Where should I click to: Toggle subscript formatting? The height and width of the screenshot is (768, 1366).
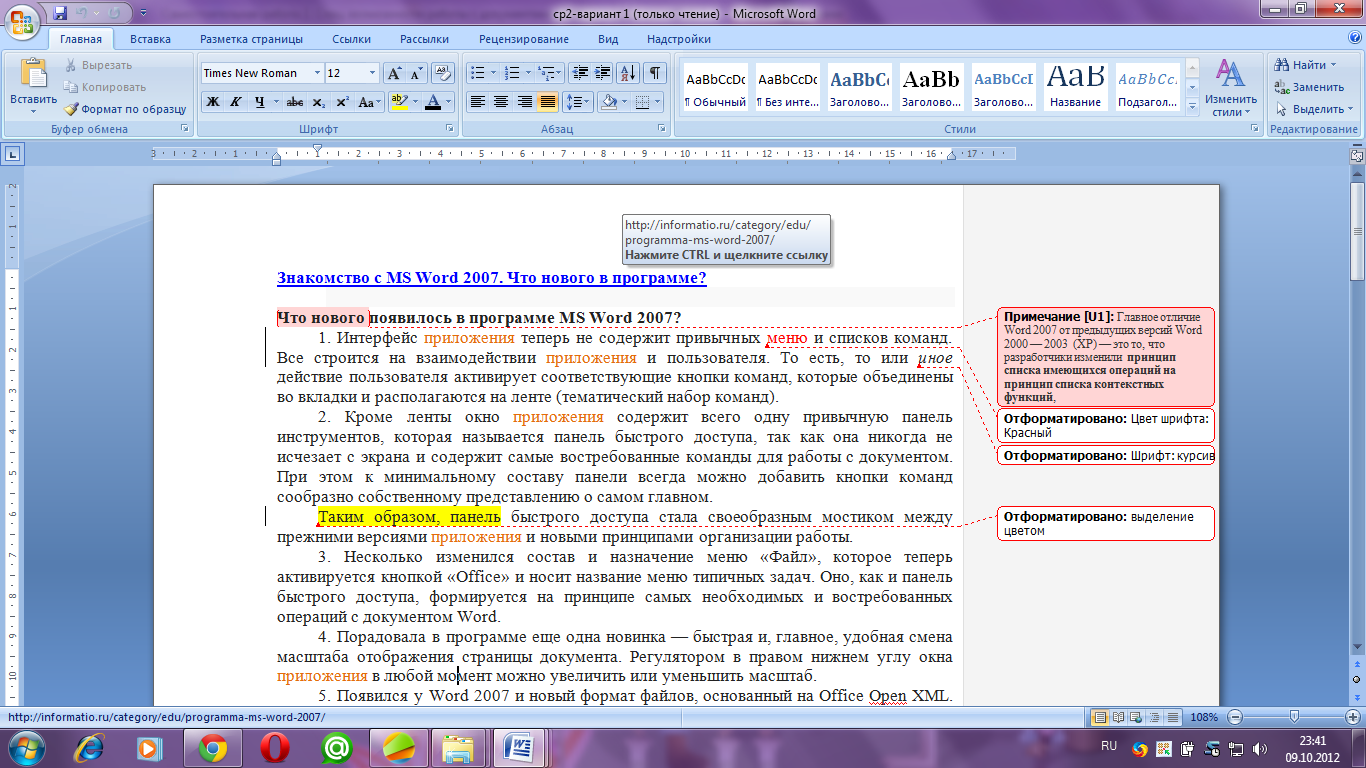coord(318,102)
